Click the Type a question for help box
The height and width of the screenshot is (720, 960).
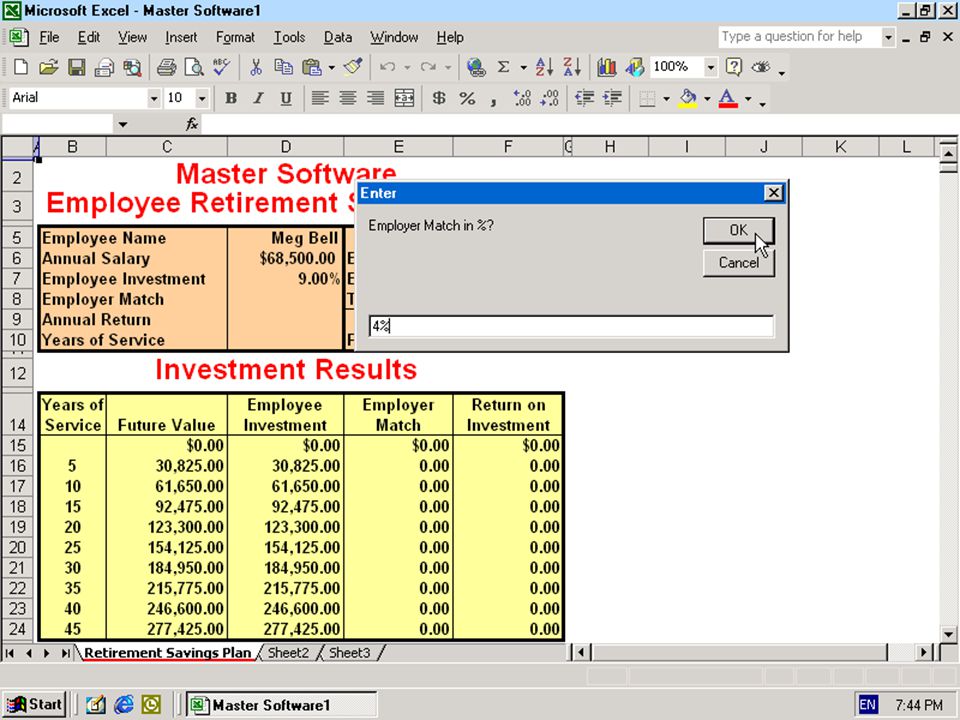point(800,37)
